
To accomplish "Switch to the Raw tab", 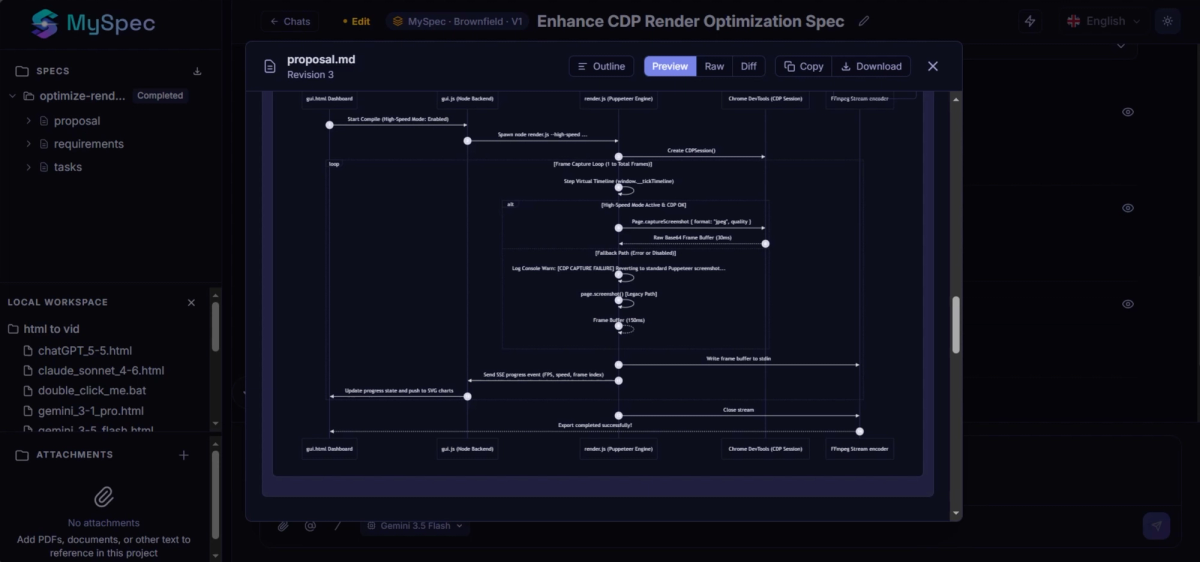I will point(714,66).
